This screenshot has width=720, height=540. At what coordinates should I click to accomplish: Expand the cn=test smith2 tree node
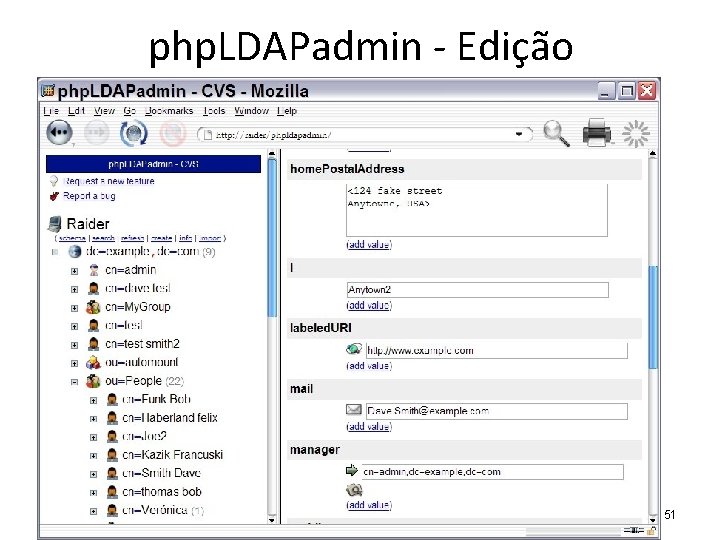tap(74, 345)
